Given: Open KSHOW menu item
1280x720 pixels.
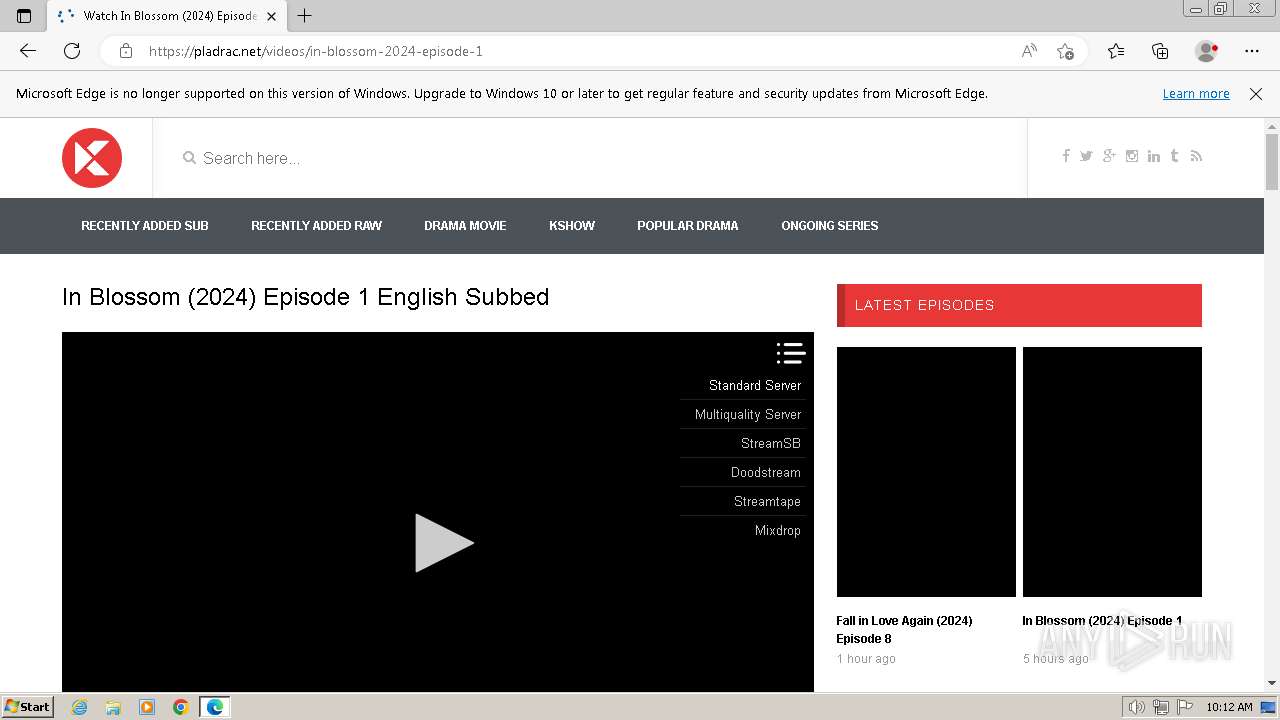Looking at the screenshot, I should pyautogui.click(x=572, y=226).
